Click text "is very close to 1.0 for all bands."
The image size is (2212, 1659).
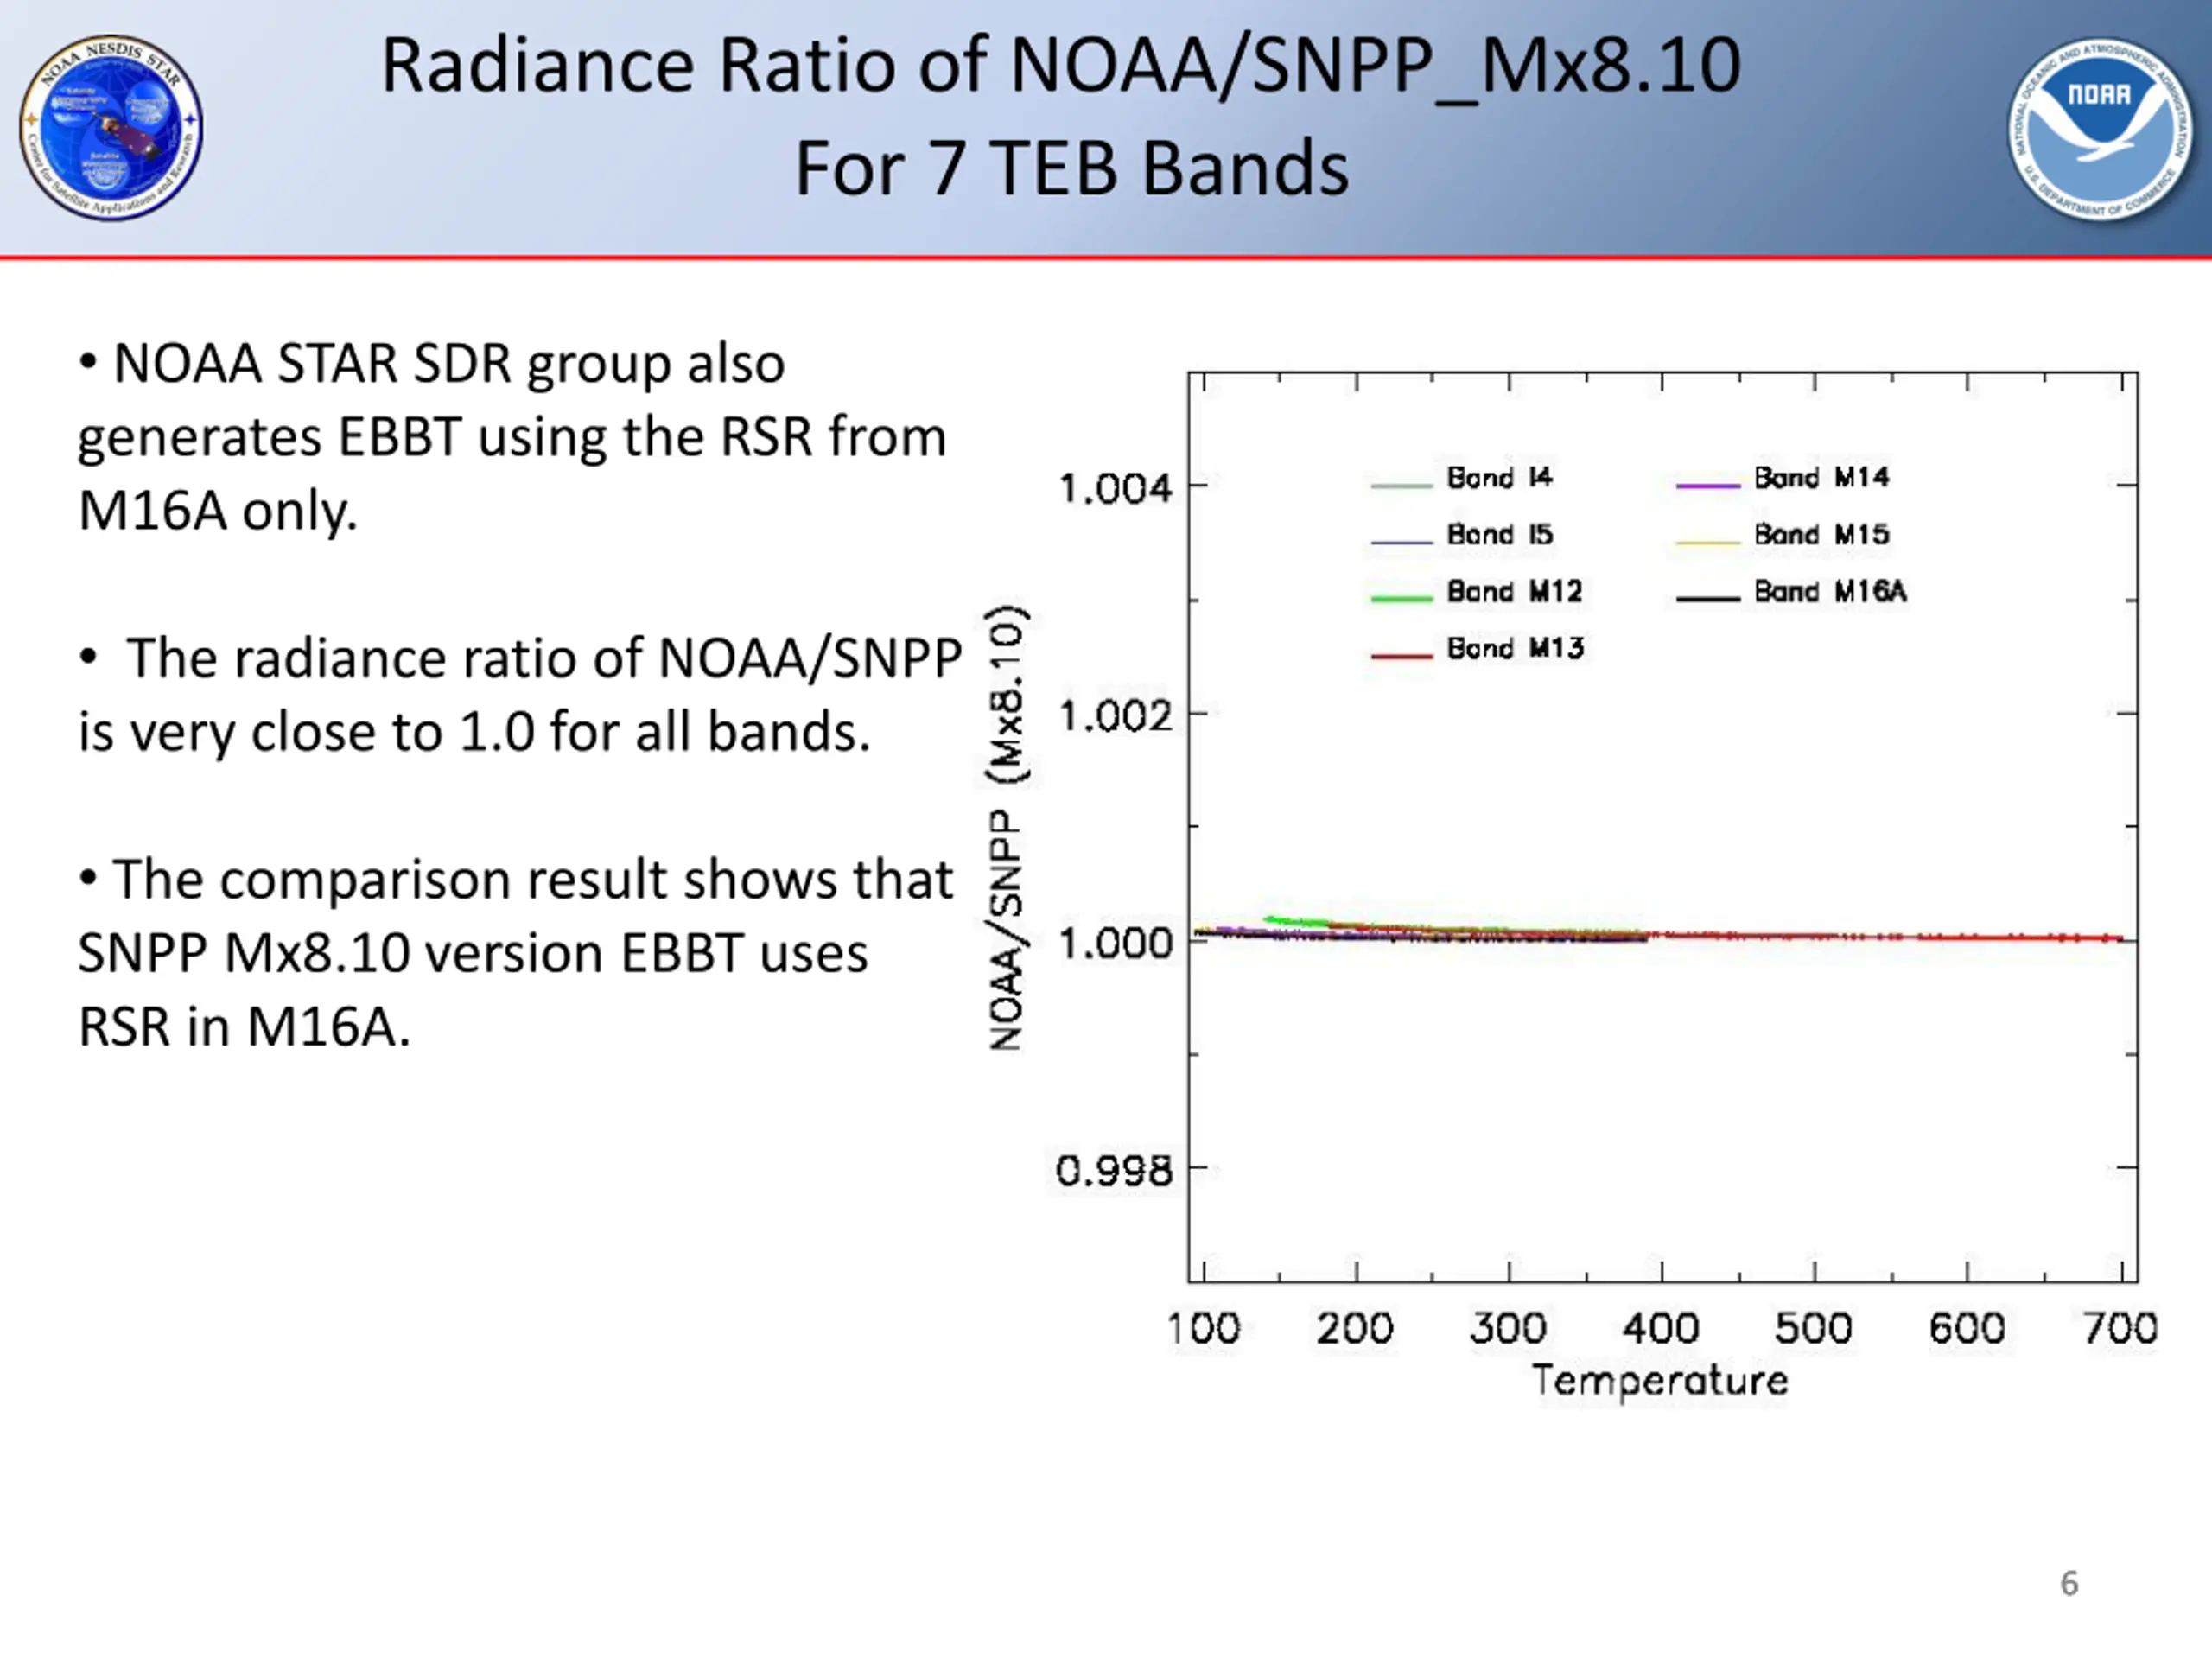[474, 732]
